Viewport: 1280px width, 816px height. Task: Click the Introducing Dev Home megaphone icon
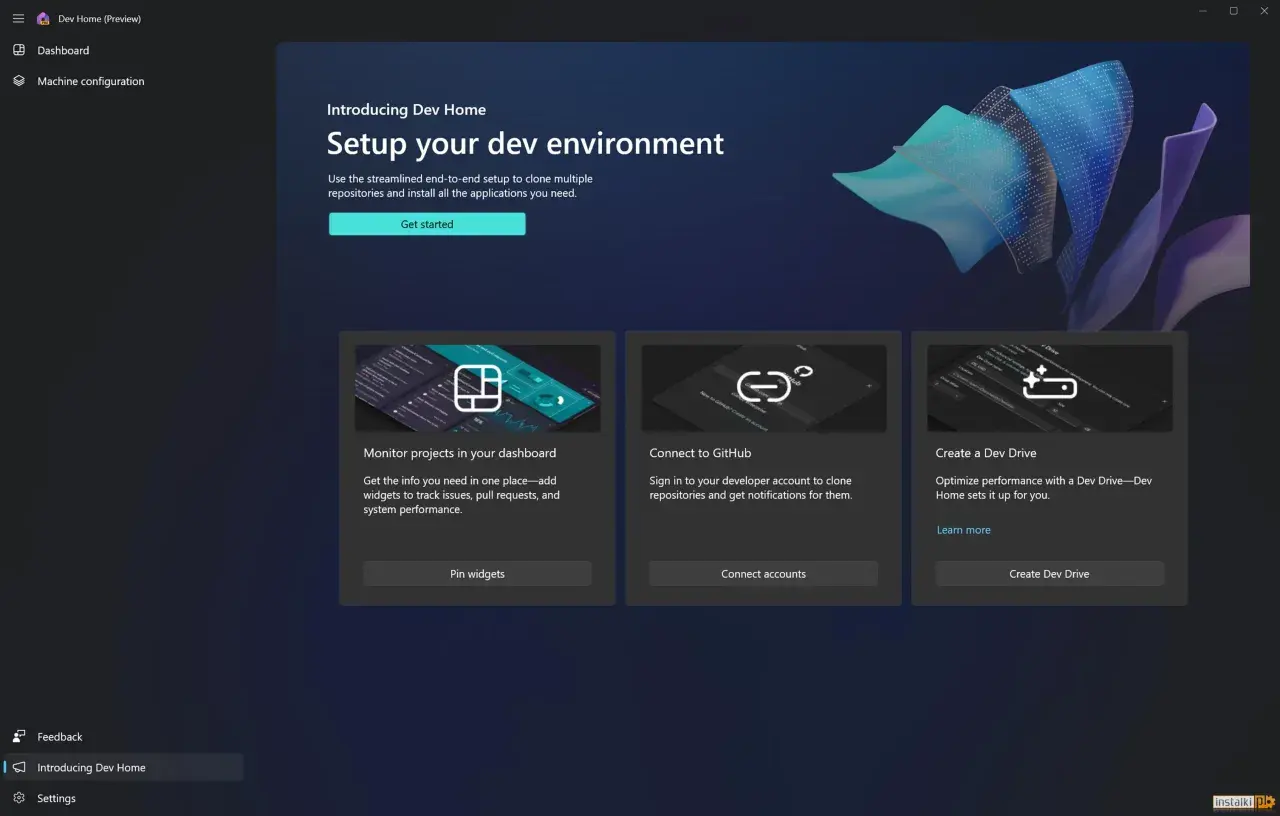click(x=19, y=767)
